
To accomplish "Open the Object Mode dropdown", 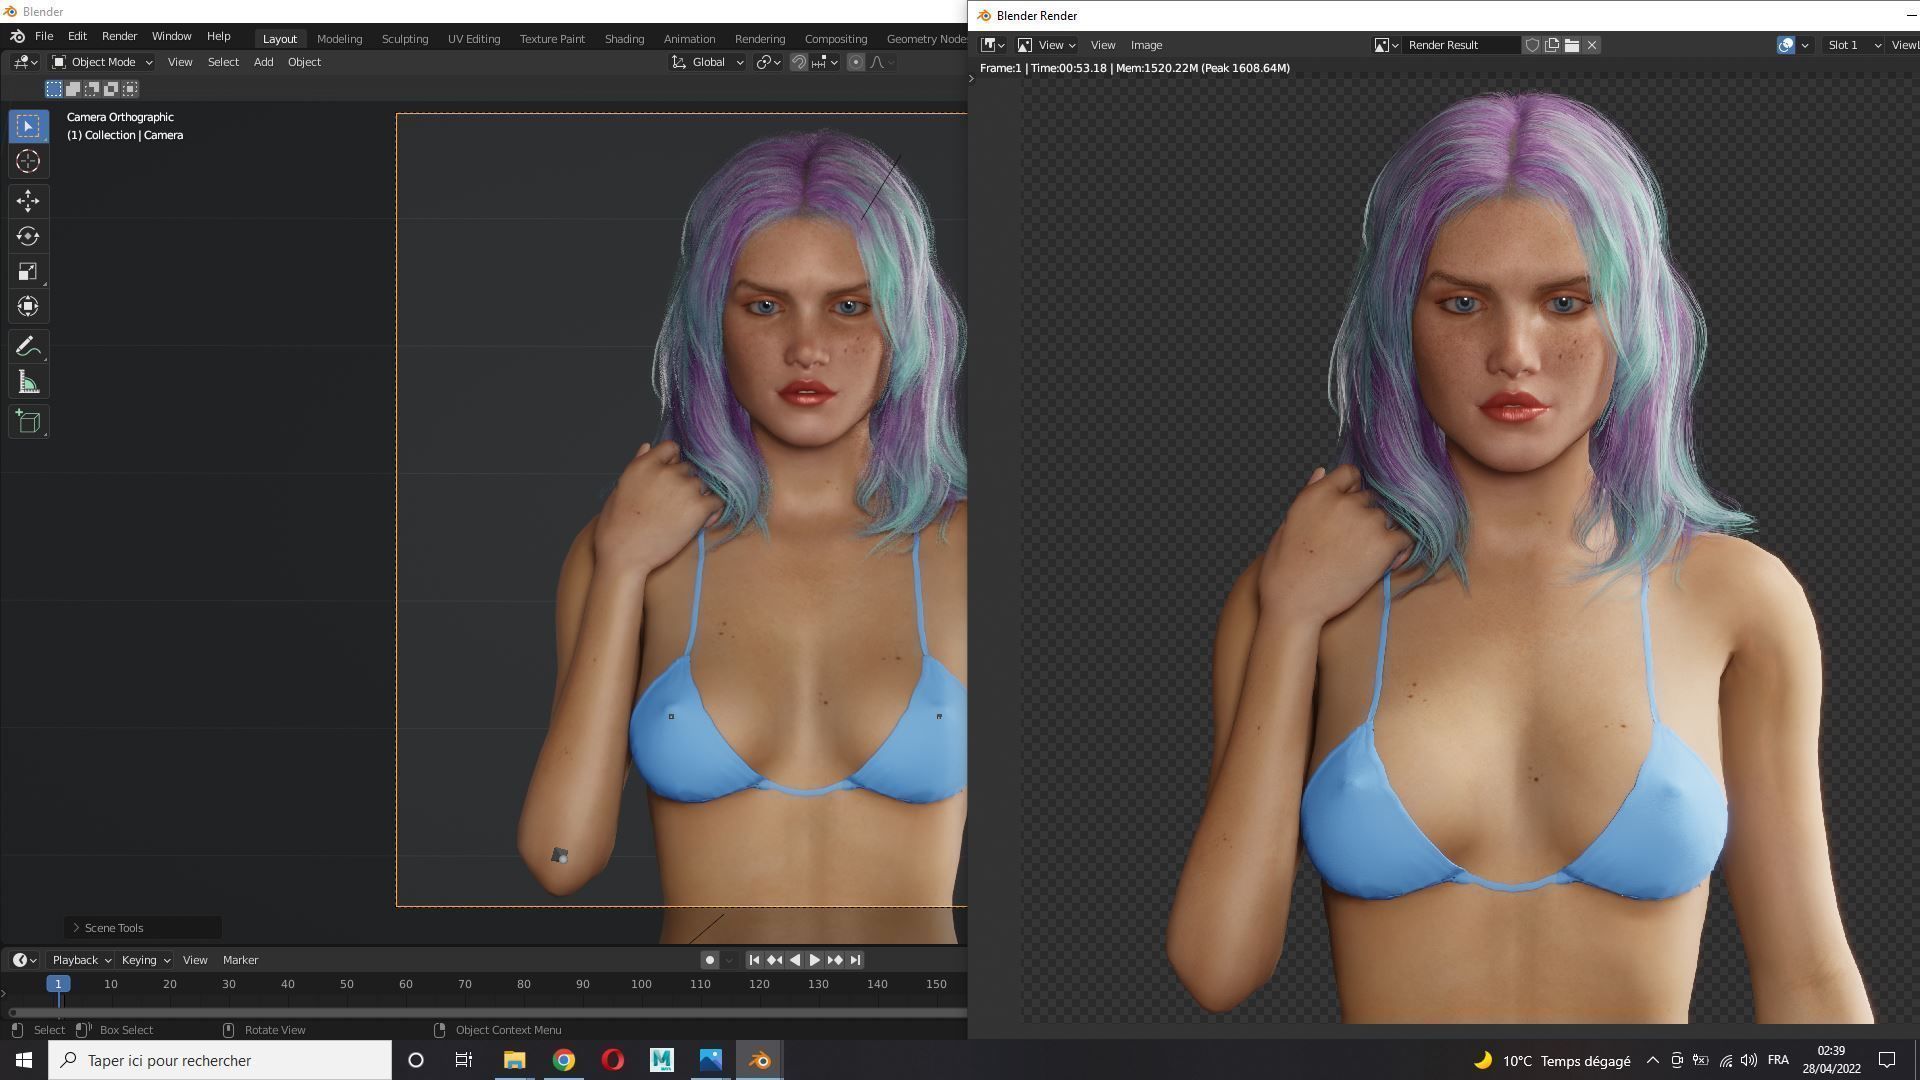I will tap(103, 62).
